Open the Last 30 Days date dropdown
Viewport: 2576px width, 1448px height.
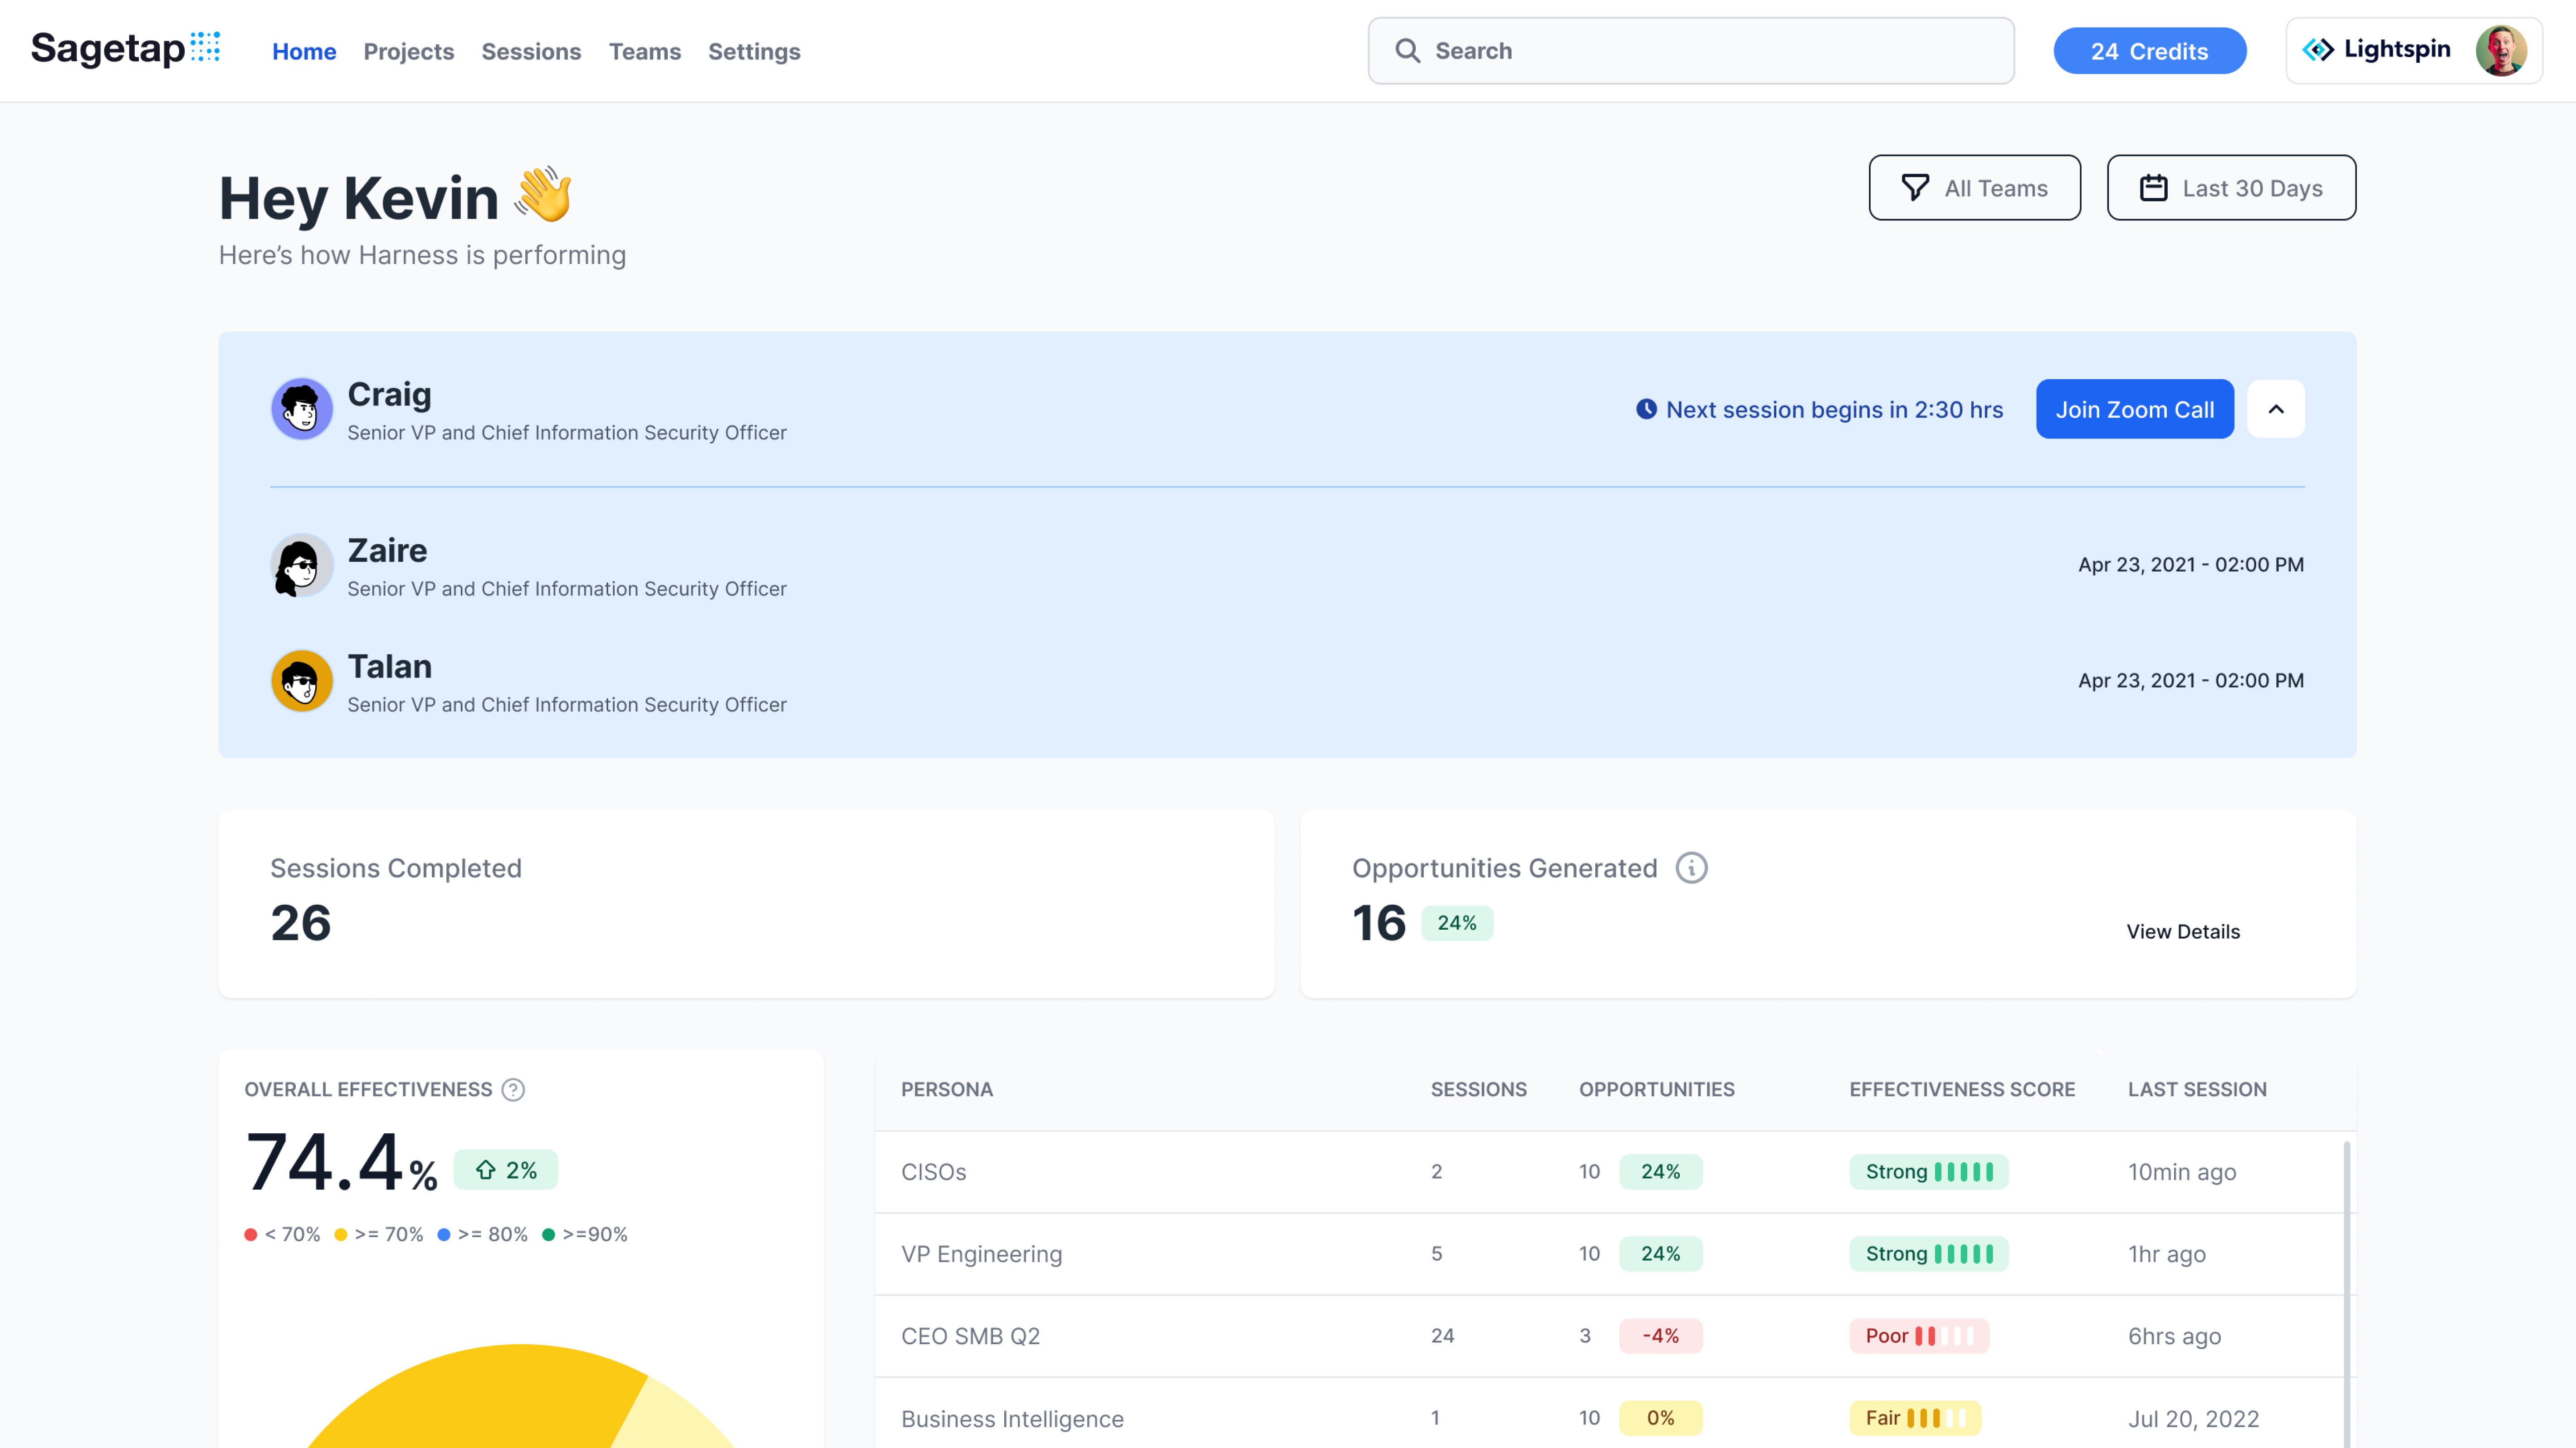coord(2230,188)
